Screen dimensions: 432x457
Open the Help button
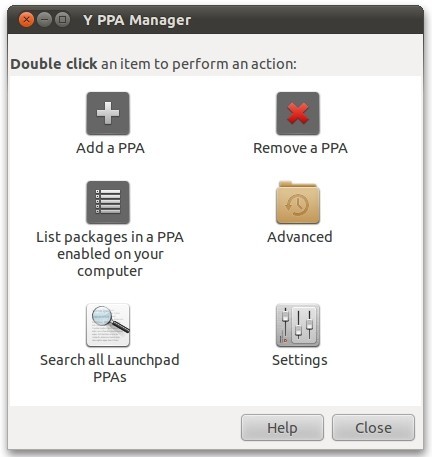(282, 428)
